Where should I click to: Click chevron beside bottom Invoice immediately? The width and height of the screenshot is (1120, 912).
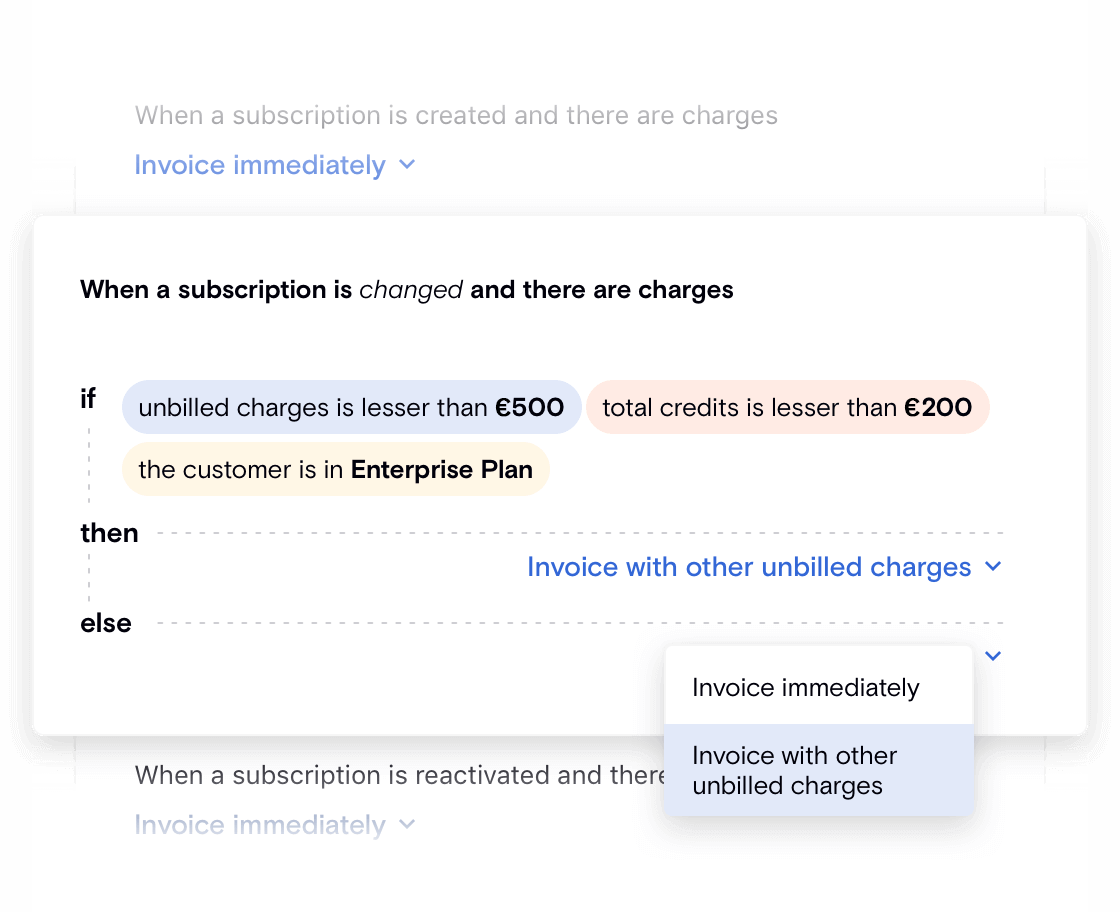[x=406, y=825]
